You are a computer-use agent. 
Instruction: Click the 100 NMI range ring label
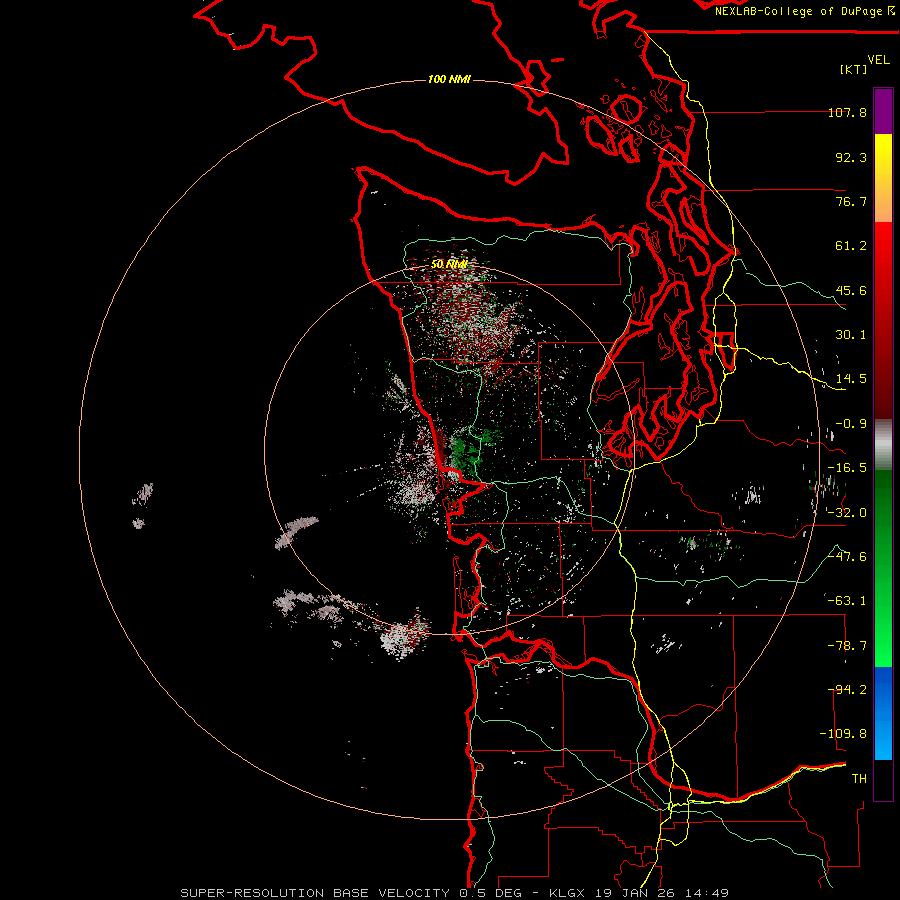coord(449,79)
